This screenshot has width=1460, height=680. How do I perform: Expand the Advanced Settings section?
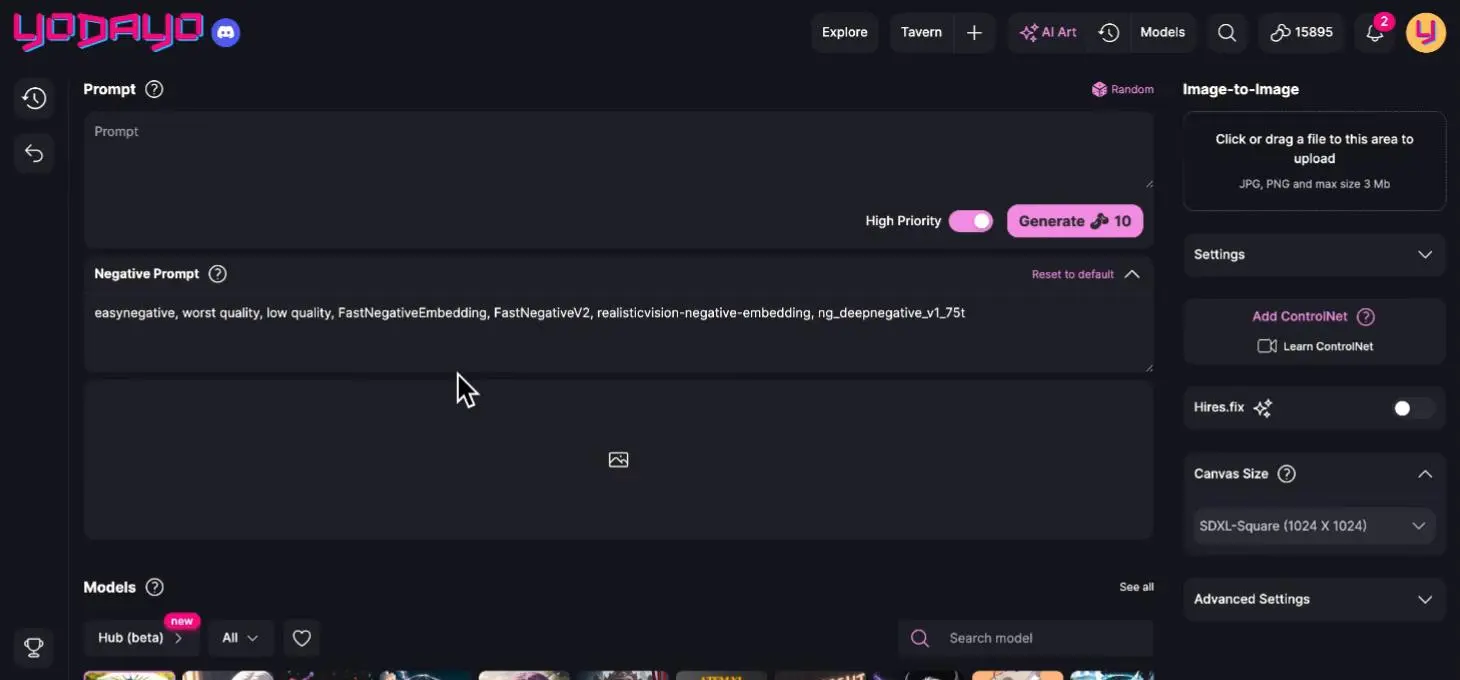coord(1314,599)
